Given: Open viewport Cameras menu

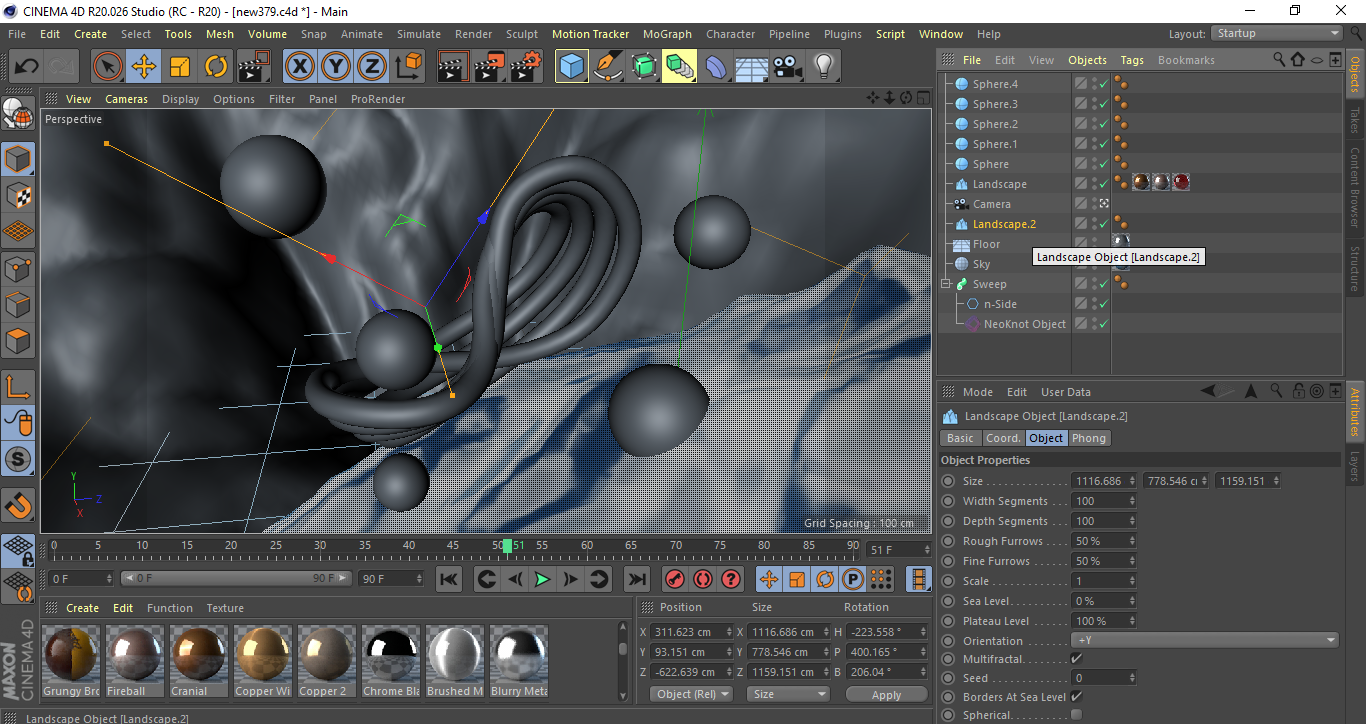Looking at the screenshot, I should (126, 99).
